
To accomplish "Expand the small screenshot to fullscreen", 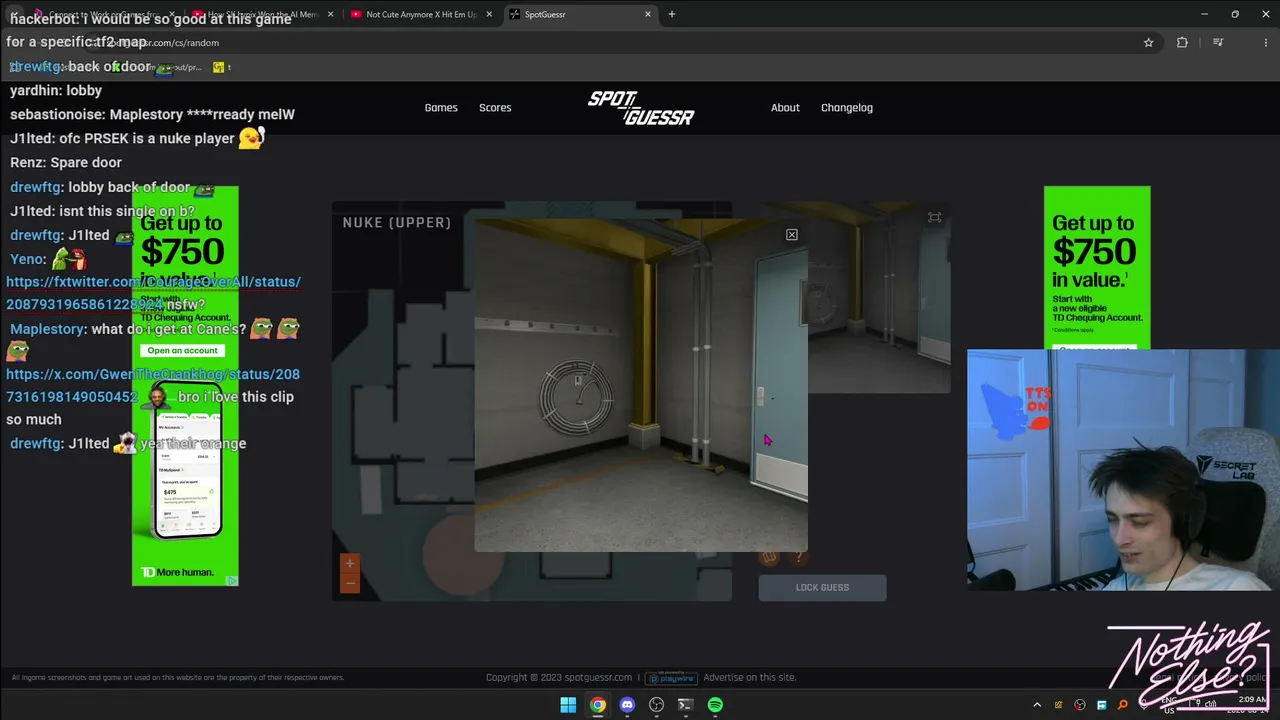I will click(934, 217).
